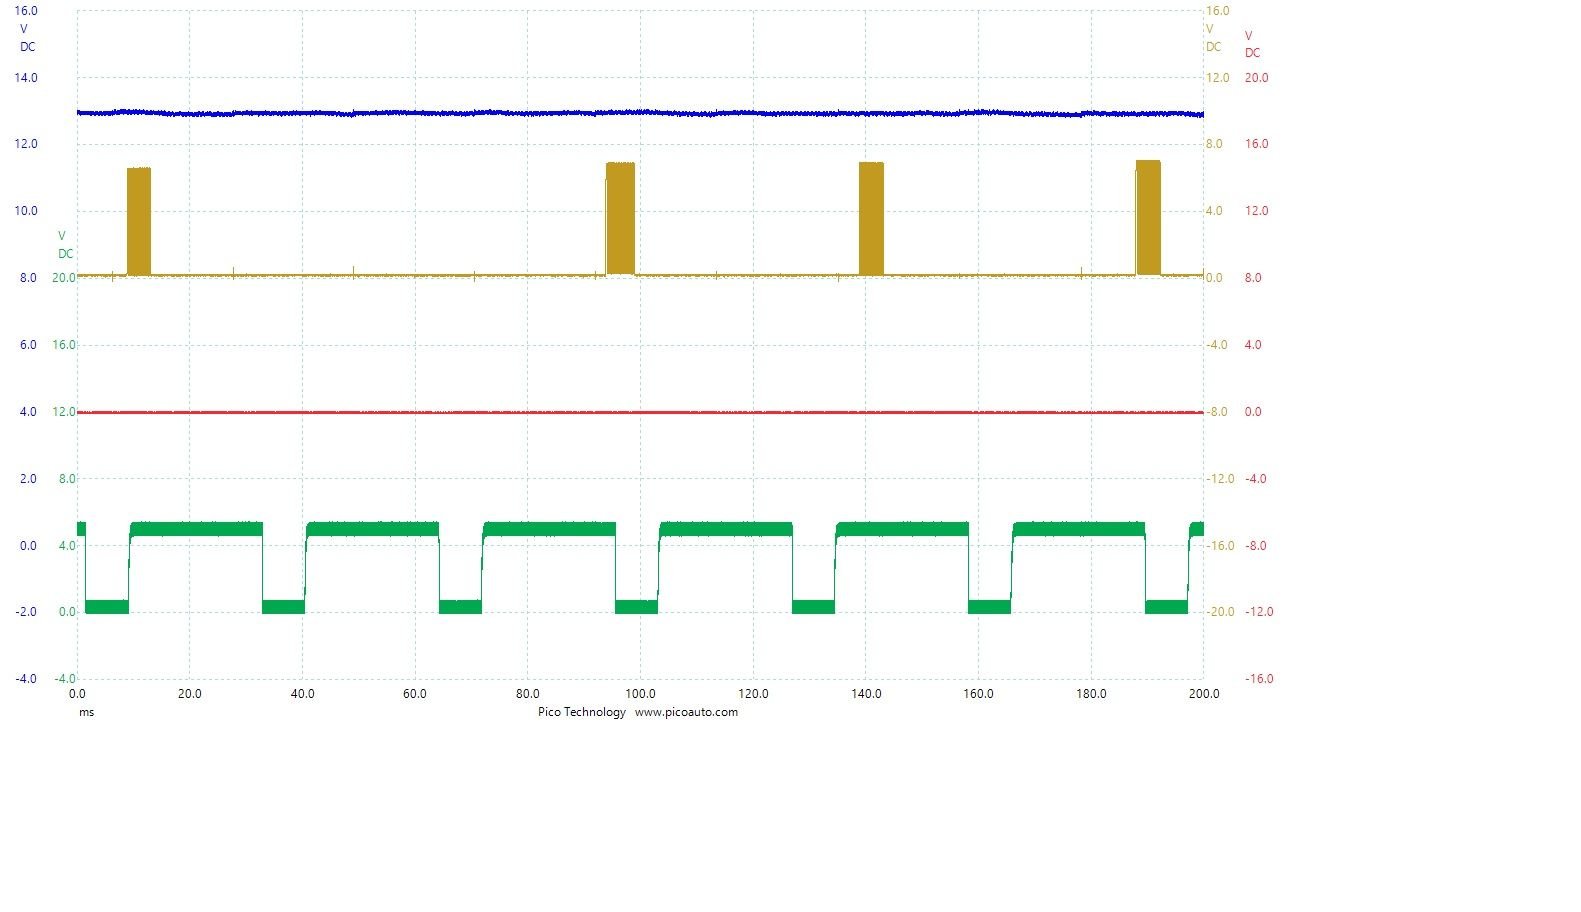Click the gold axis -20.0 value
This screenshot has width=1581, height=912.
pyautogui.click(x=1213, y=612)
